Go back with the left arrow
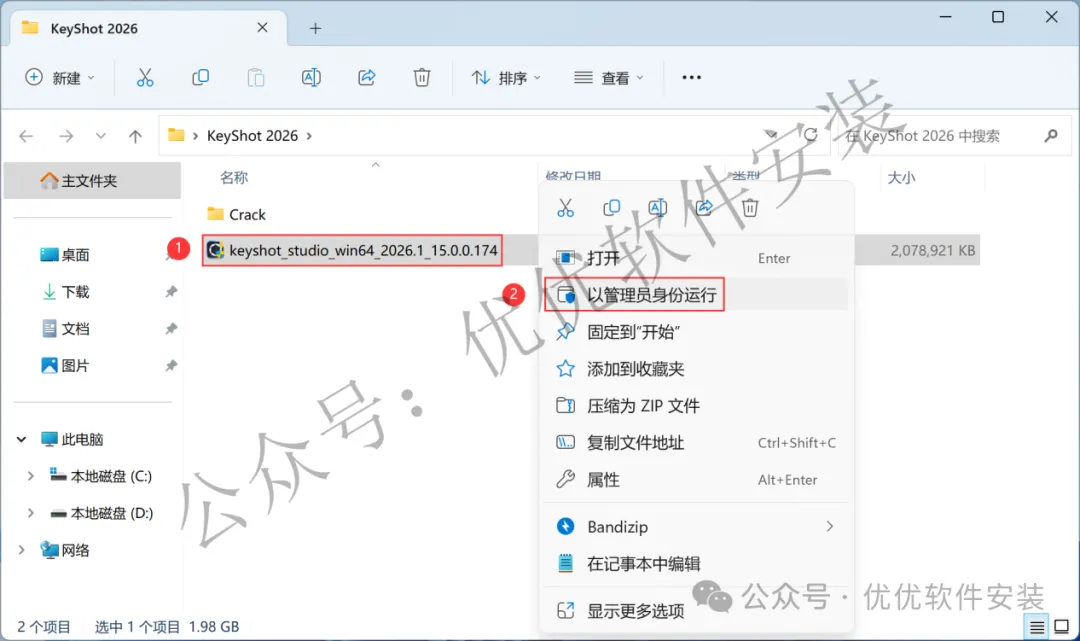Screen dimensions: 1080x641 [x=26, y=136]
